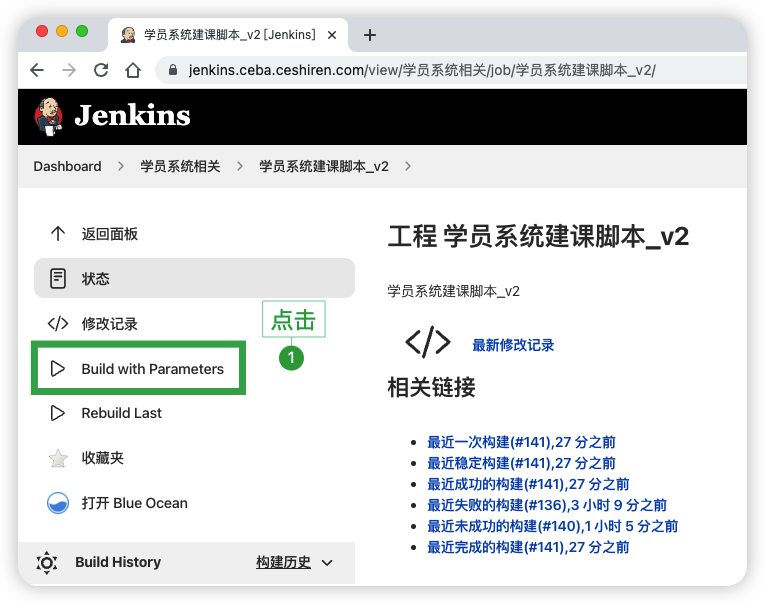The image size is (765, 604).
Task: Click the Jenkins butler logo icon
Action: click(48, 116)
